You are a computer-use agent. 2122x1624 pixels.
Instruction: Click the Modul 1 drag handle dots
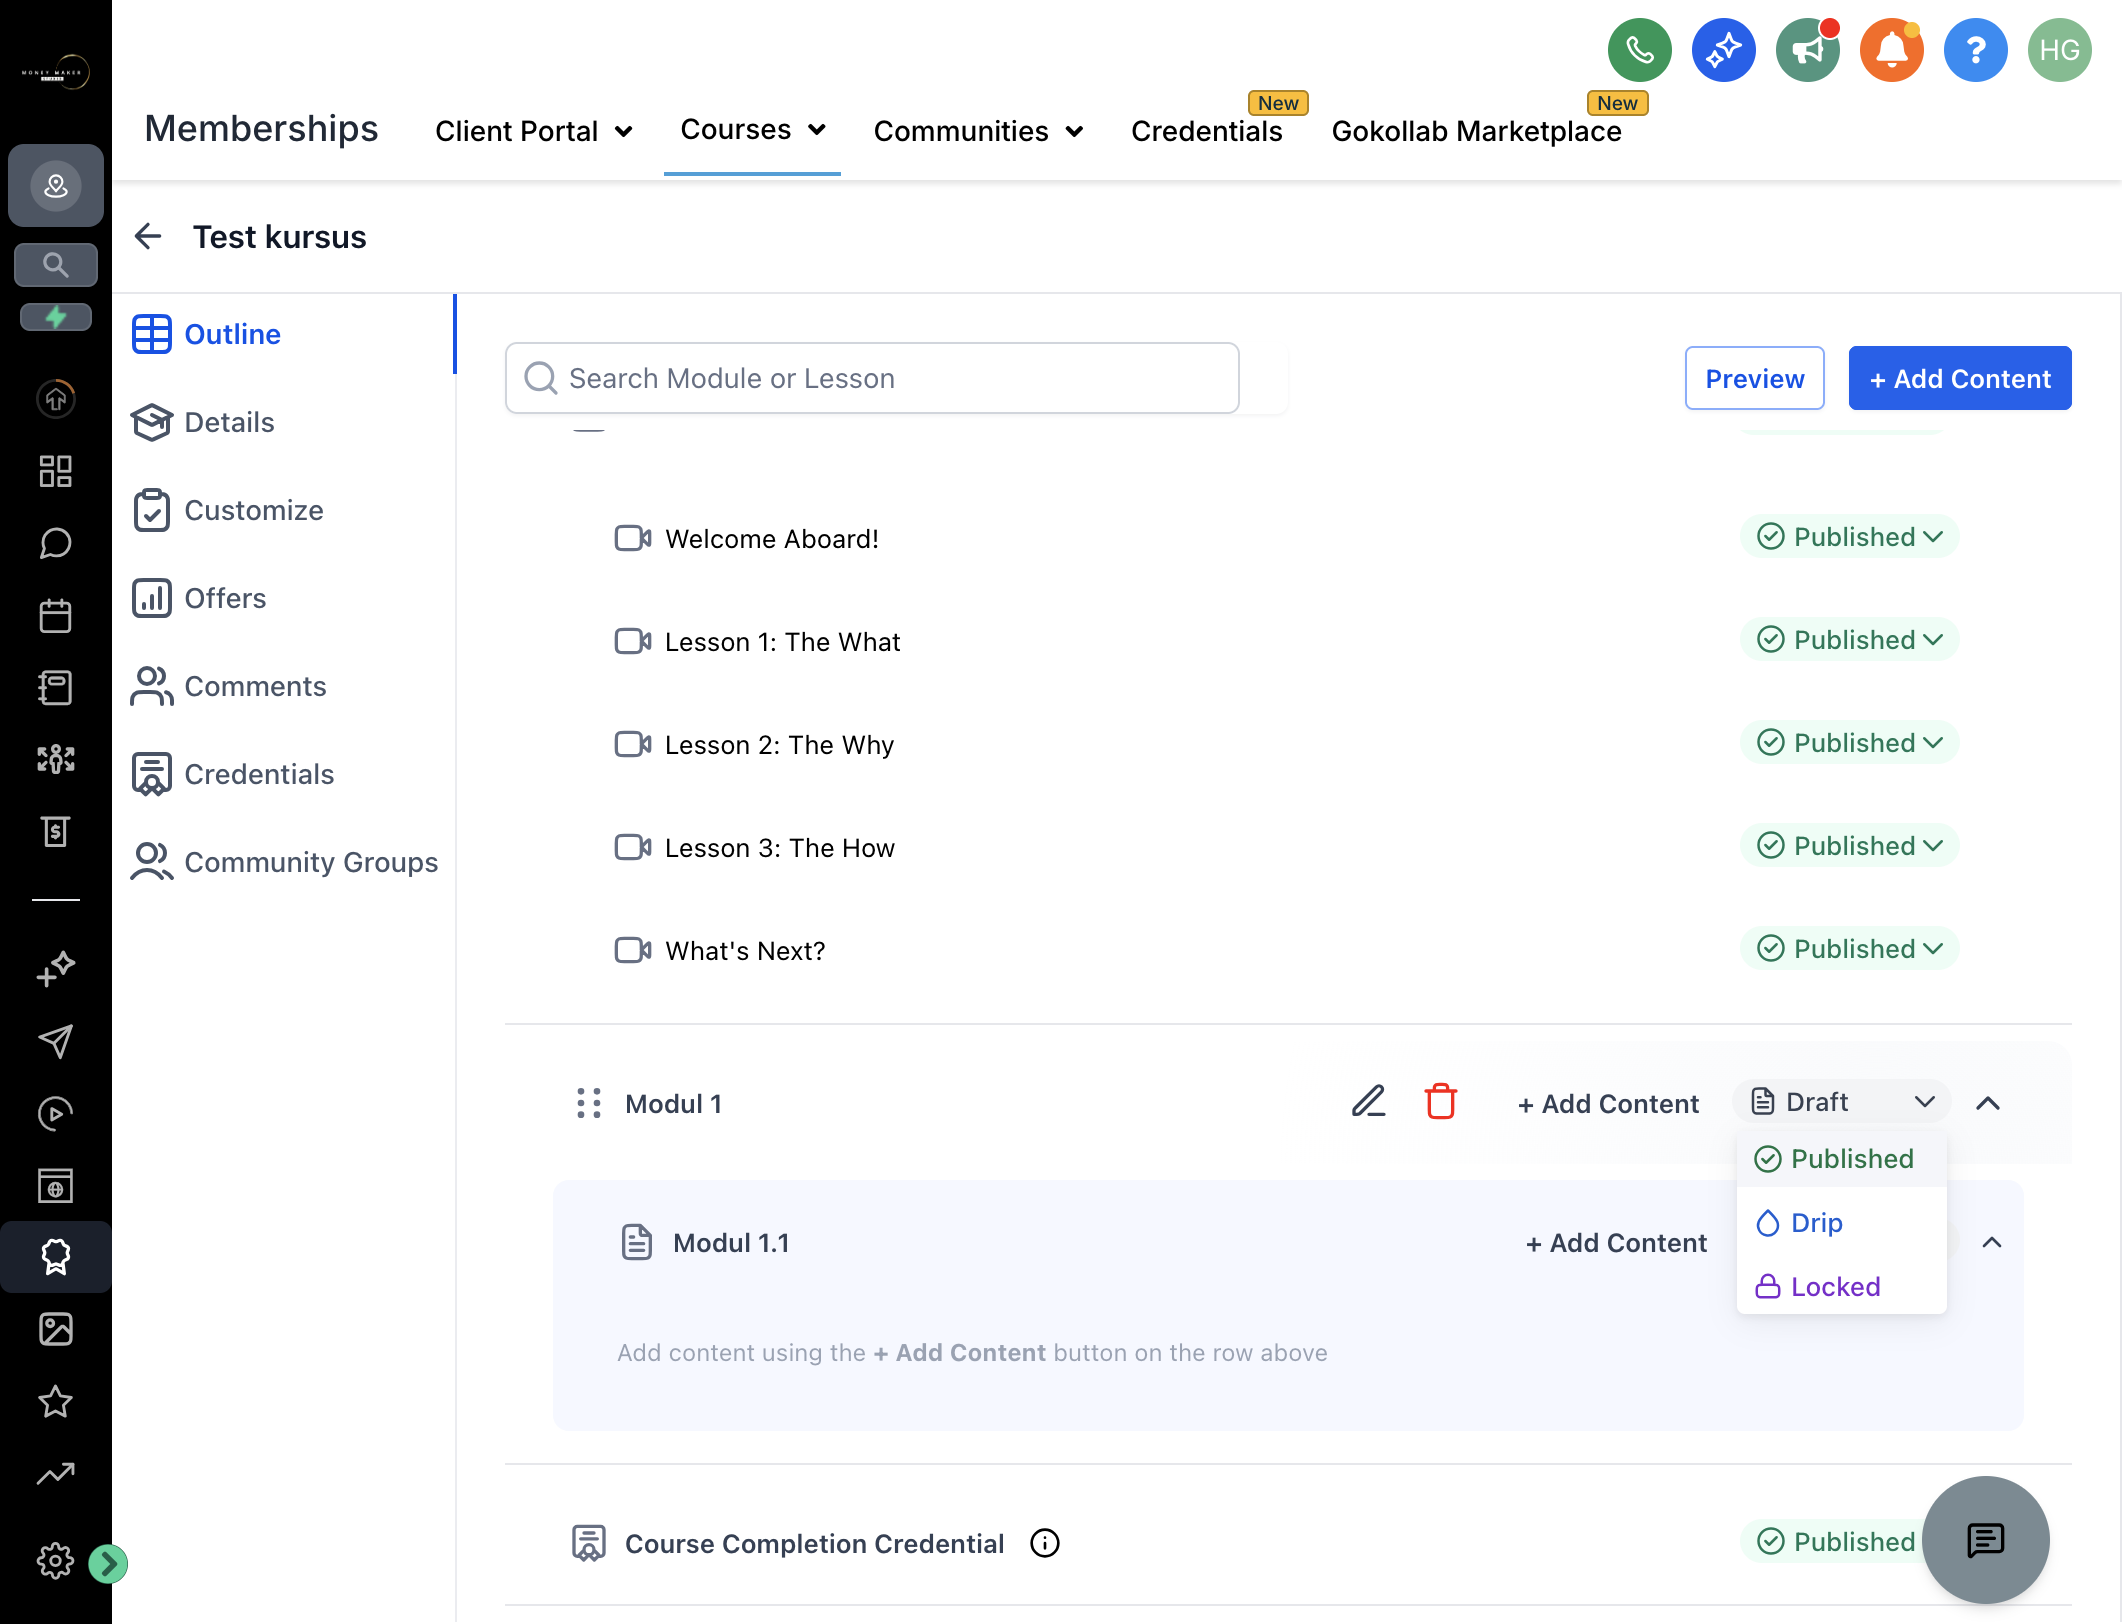point(589,1103)
